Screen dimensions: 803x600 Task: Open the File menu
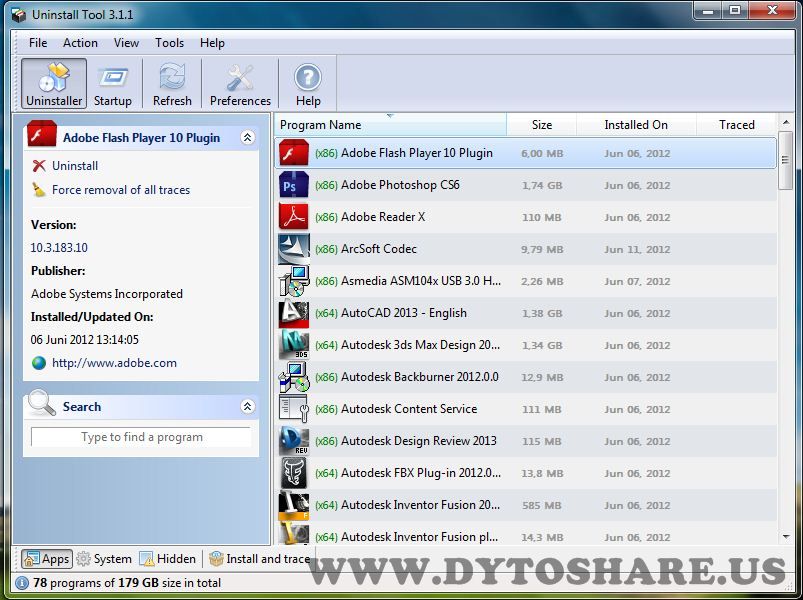point(38,42)
